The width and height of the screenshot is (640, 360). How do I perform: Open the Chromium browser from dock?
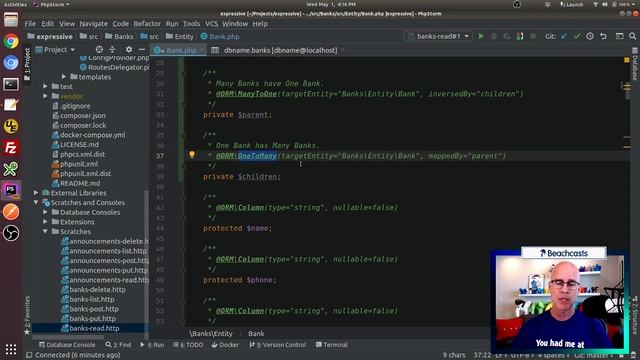tap(11, 62)
